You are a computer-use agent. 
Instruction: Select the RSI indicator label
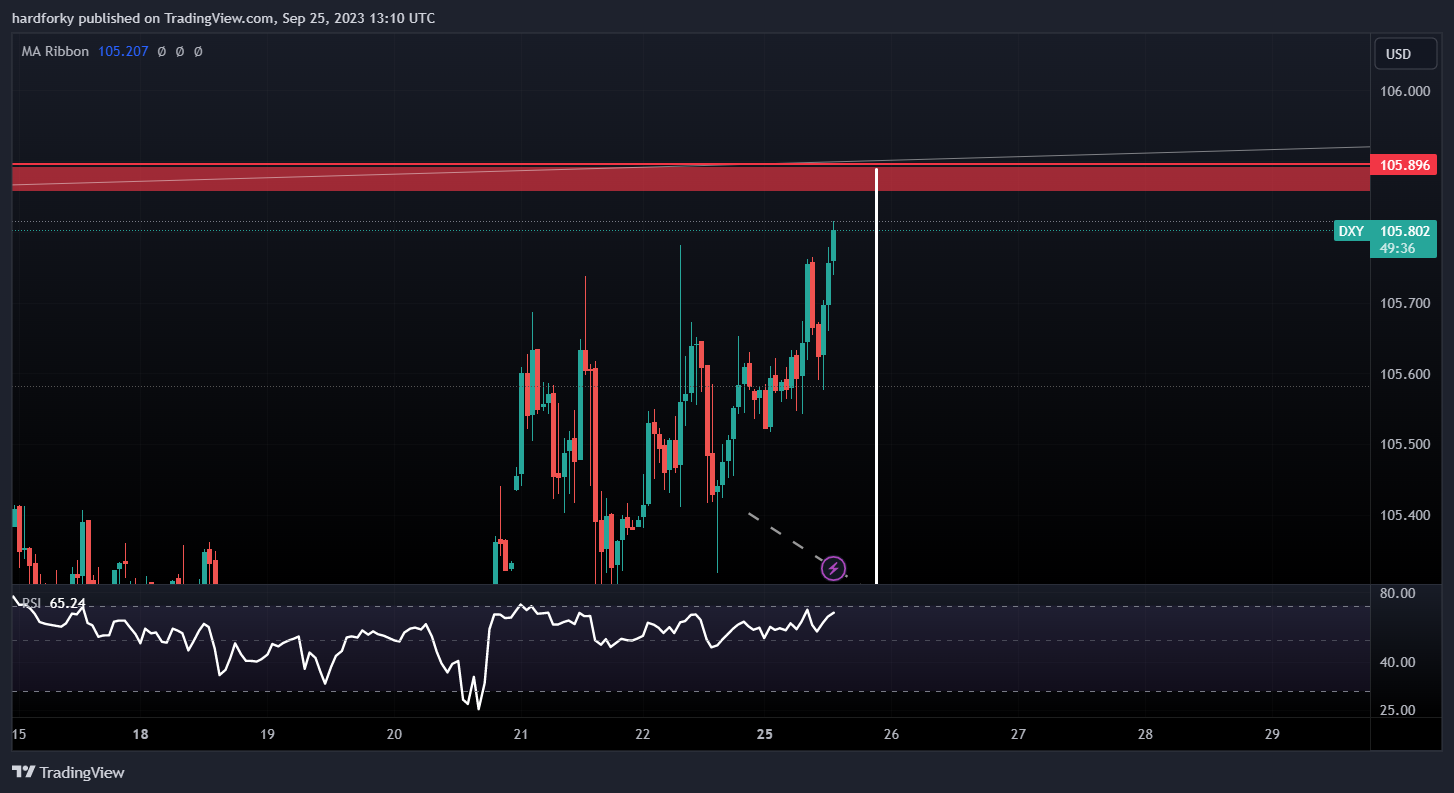[x=32, y=603]
